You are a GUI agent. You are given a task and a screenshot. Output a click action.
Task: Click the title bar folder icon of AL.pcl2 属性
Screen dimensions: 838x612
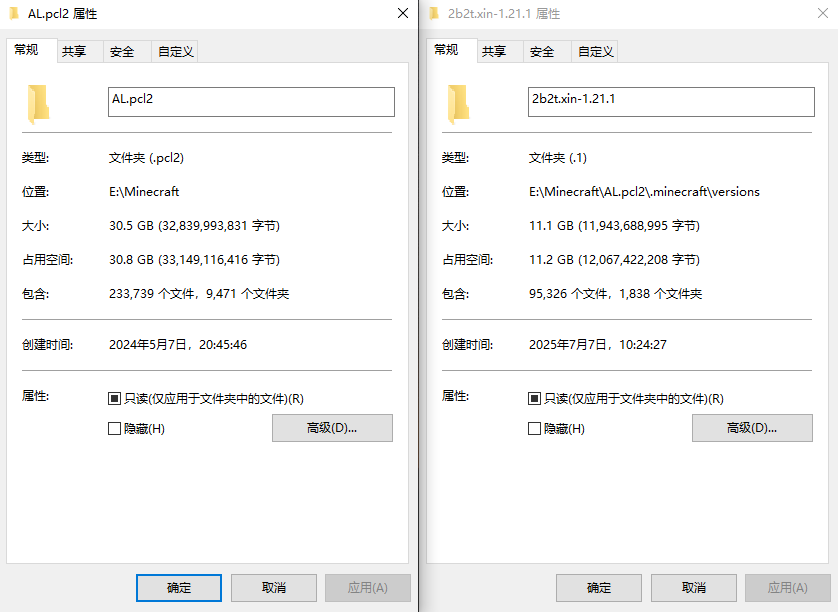pyautogui.click(x=15, y=14)
